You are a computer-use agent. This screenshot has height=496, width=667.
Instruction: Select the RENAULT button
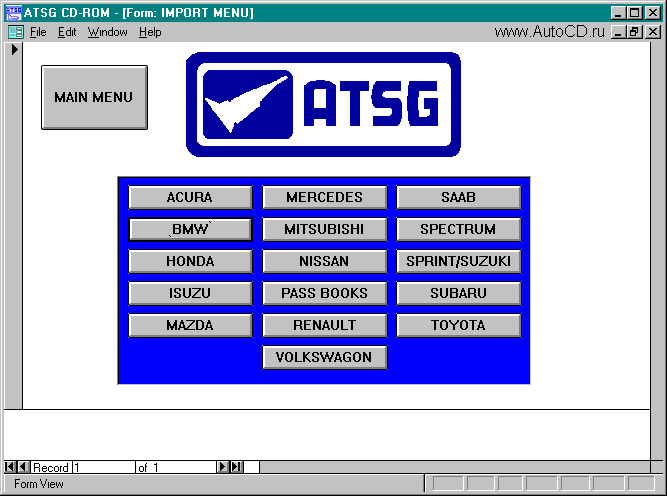click(x=325, y=325)
